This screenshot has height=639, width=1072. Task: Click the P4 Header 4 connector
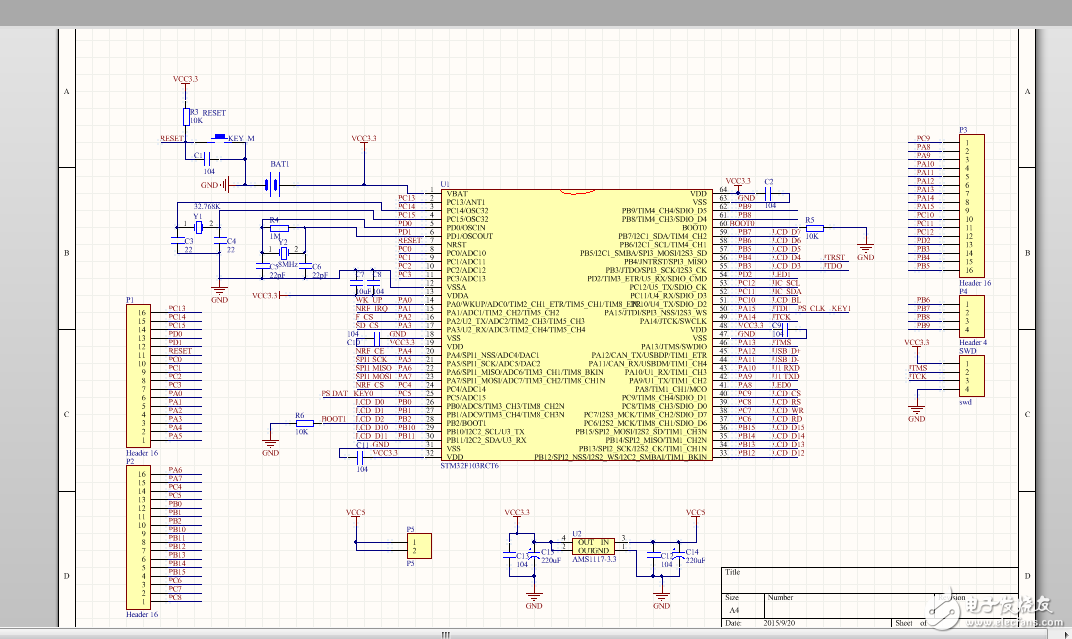[x=970, y=316]
